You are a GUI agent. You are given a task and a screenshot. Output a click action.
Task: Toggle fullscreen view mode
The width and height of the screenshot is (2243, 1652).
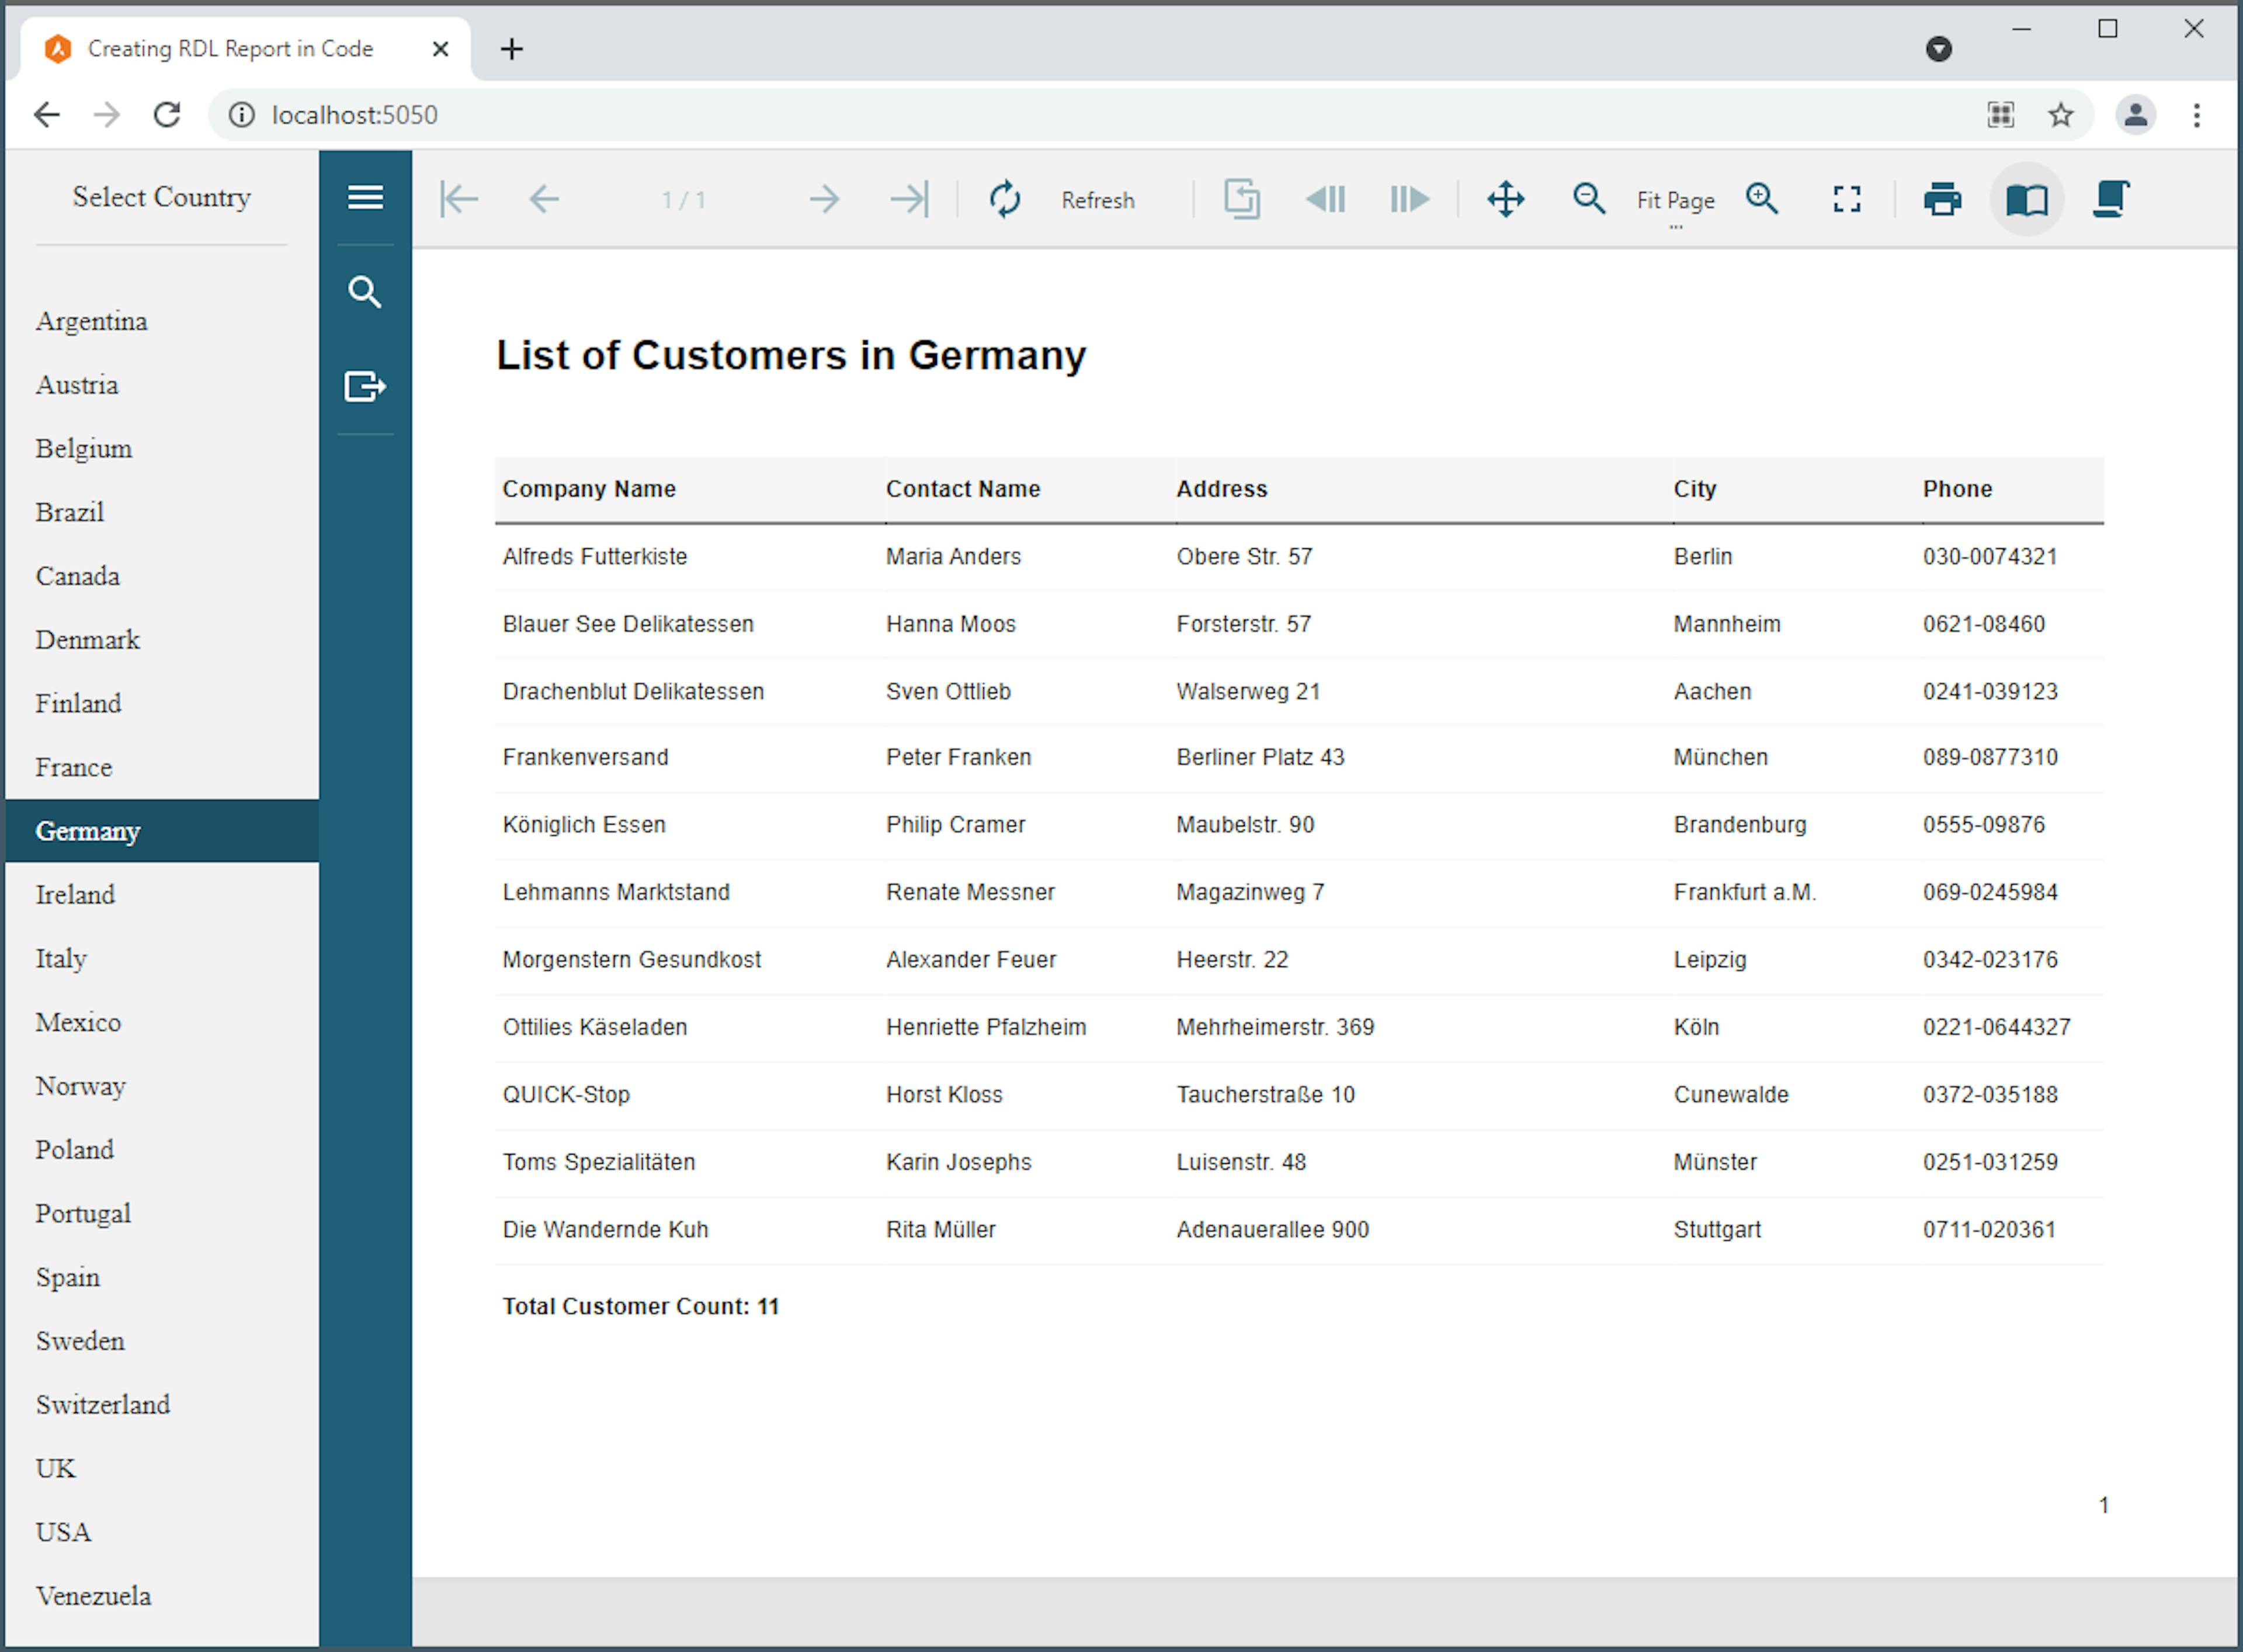[x=1846, y=199]
